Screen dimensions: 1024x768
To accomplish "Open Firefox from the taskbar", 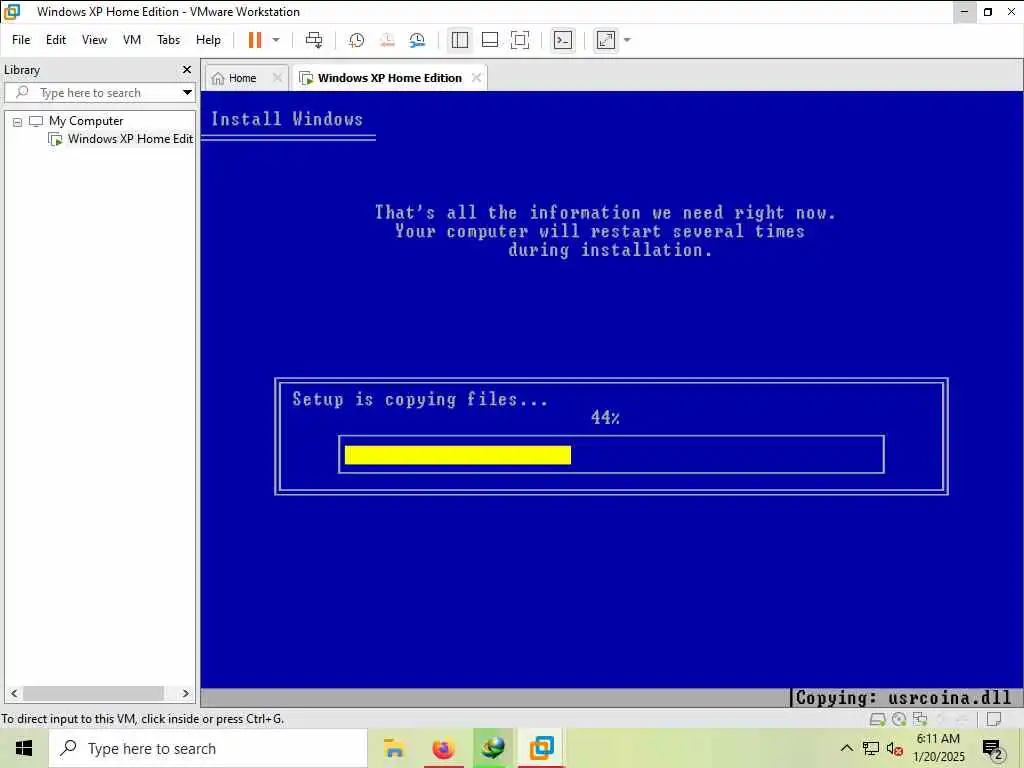I will pyautogui.click(x=443, y=748).
